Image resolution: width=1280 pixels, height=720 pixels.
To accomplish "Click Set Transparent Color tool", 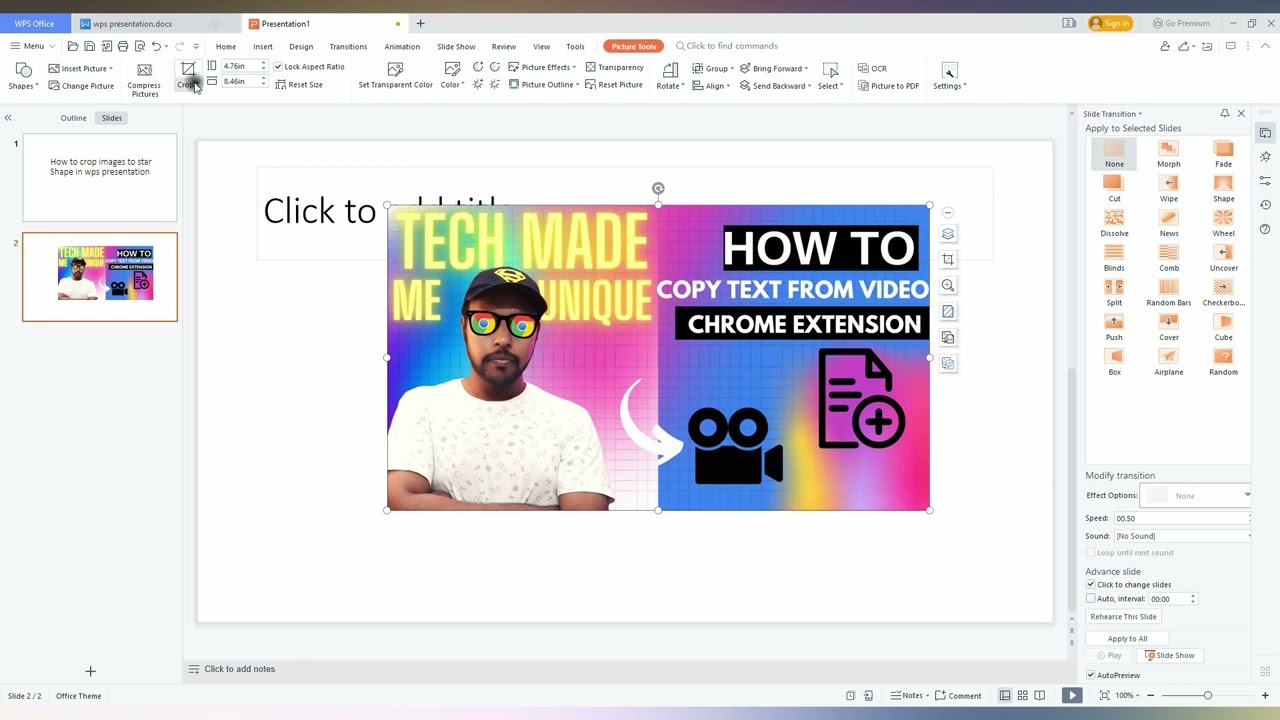I will [x=395, y=75].
